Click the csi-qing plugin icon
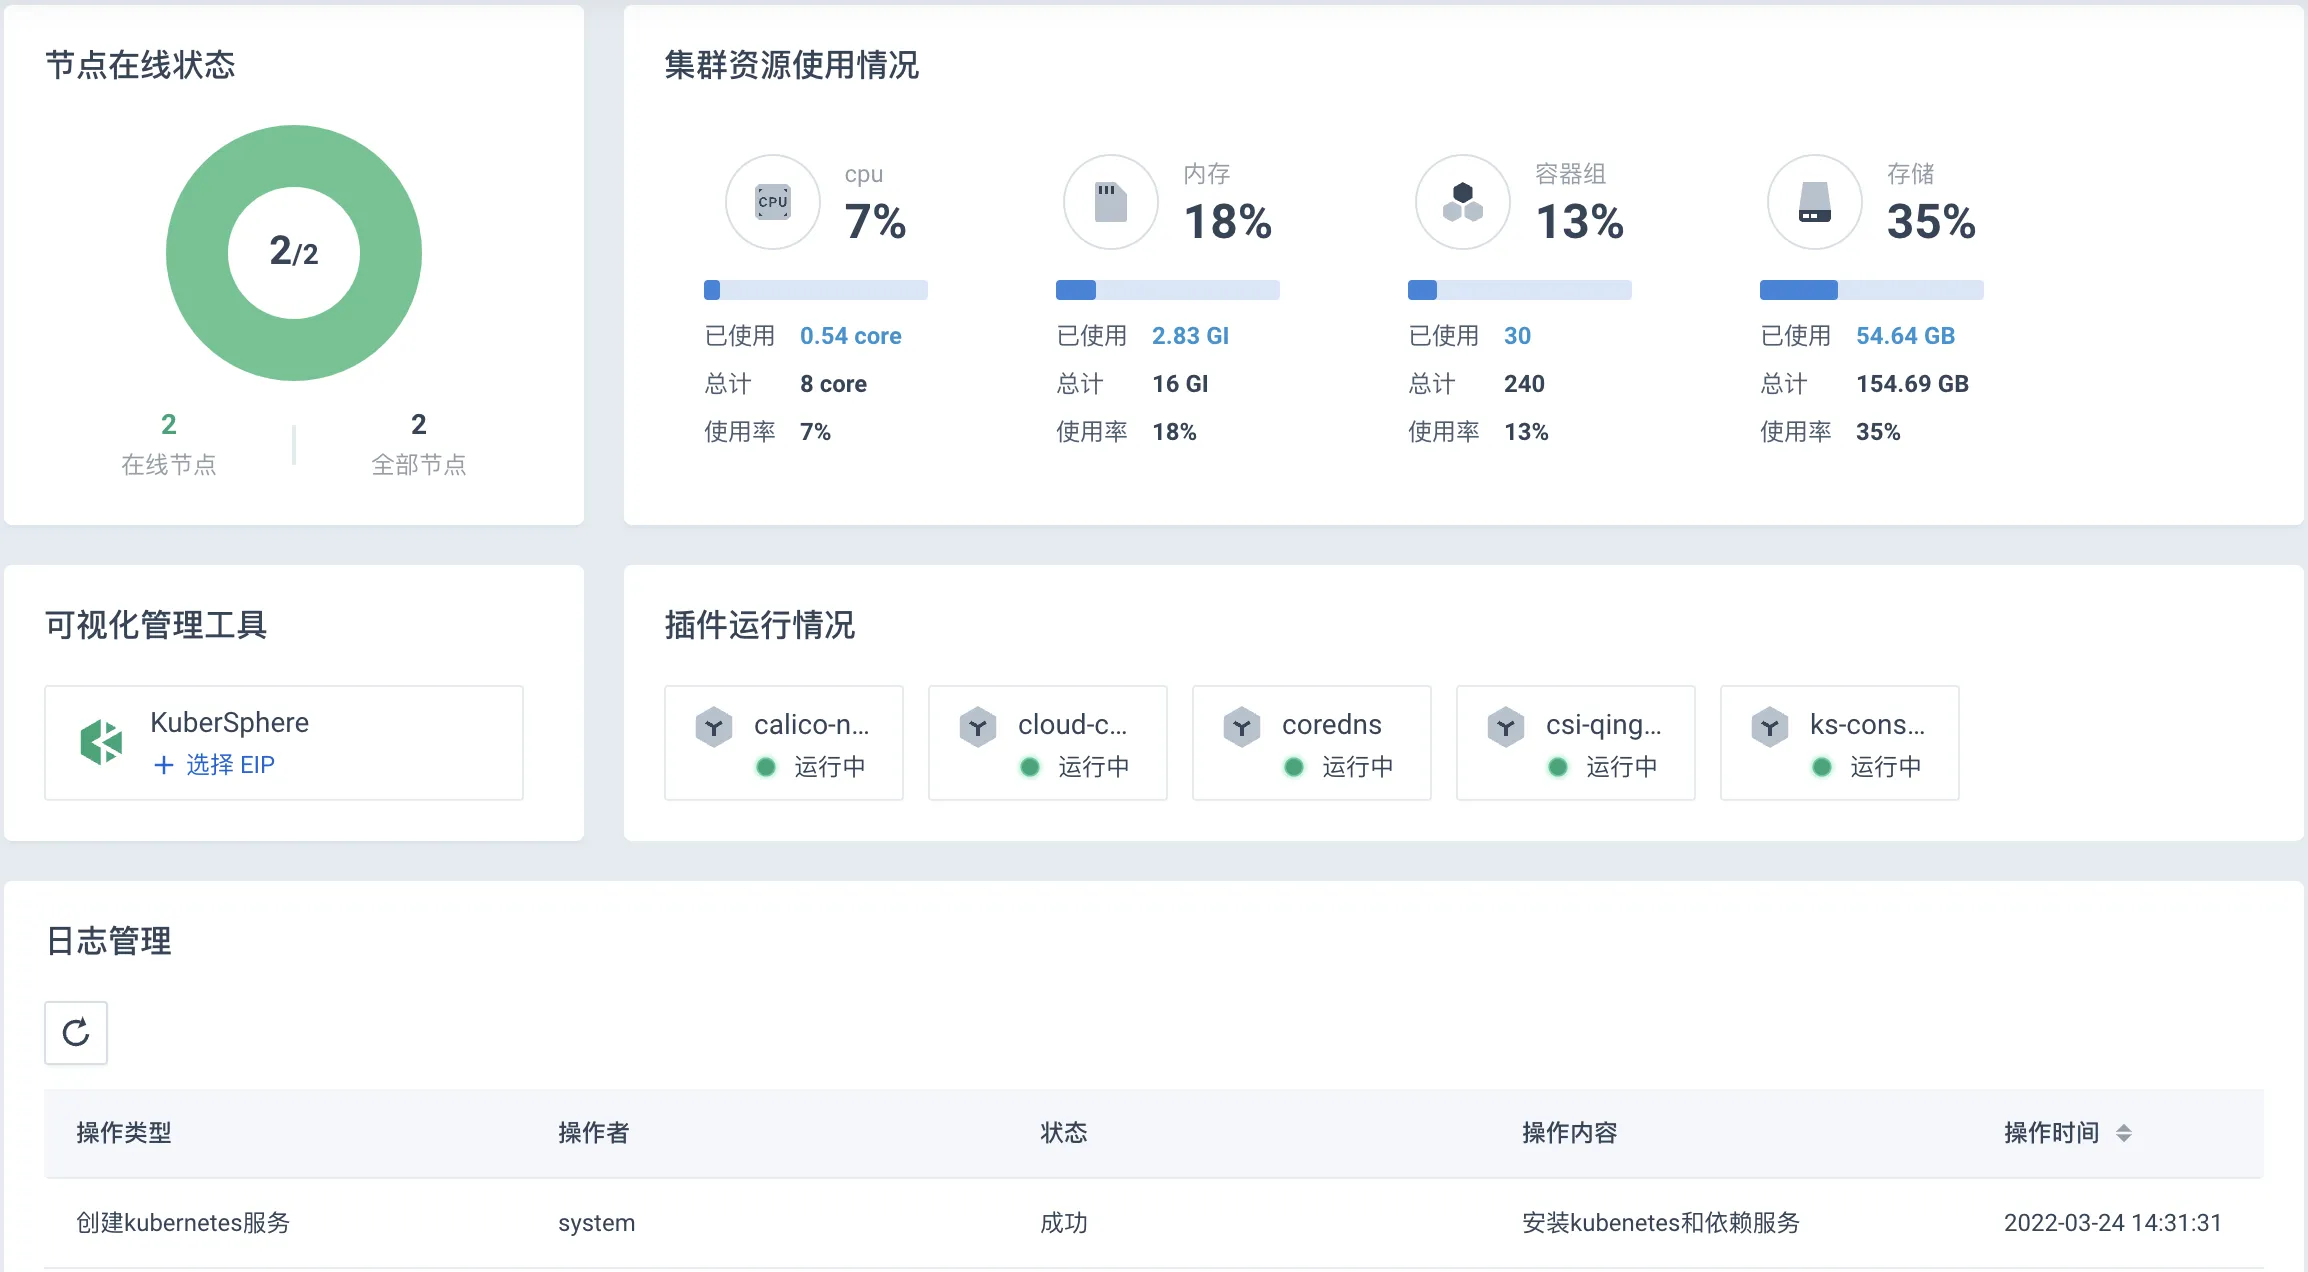 click(x=1506, y=726)
